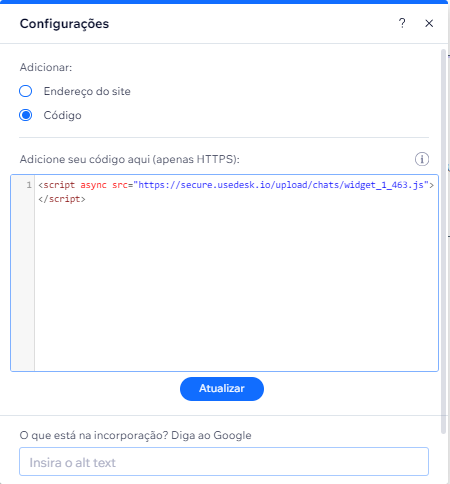
Task: Click the Endereço do site label text
Action: tap(87, 91)
